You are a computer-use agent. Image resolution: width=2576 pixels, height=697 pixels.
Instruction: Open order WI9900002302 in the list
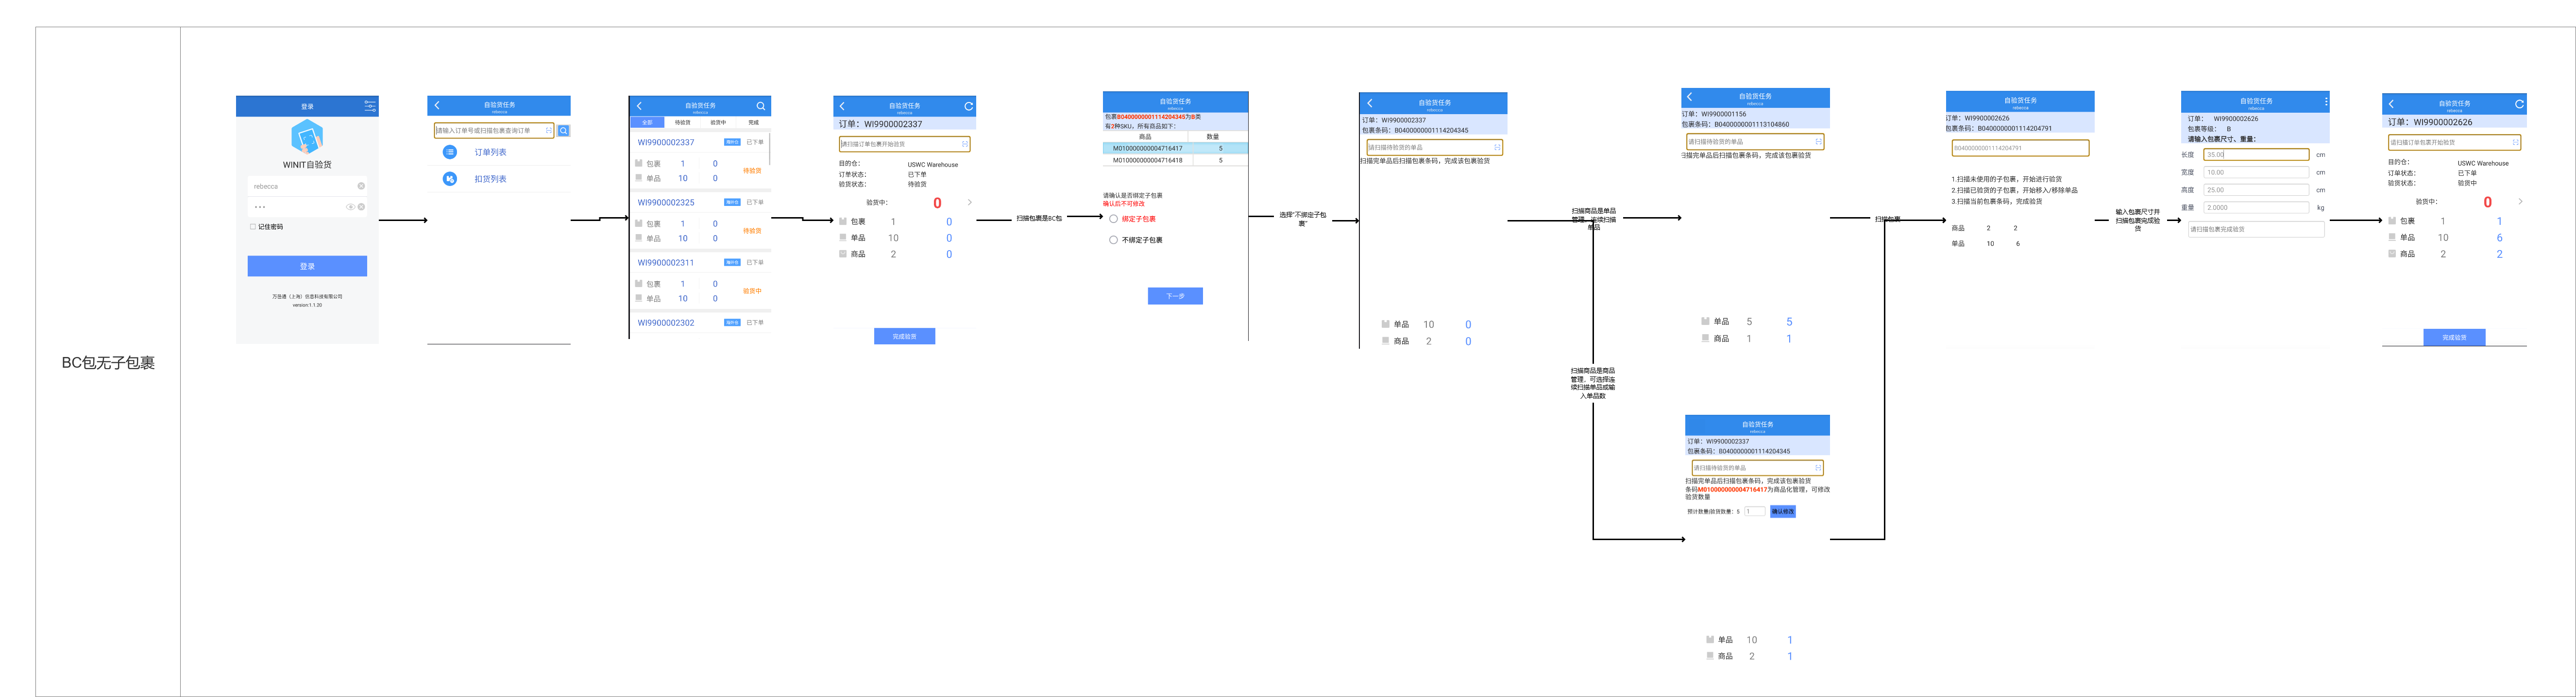(666, 322)
